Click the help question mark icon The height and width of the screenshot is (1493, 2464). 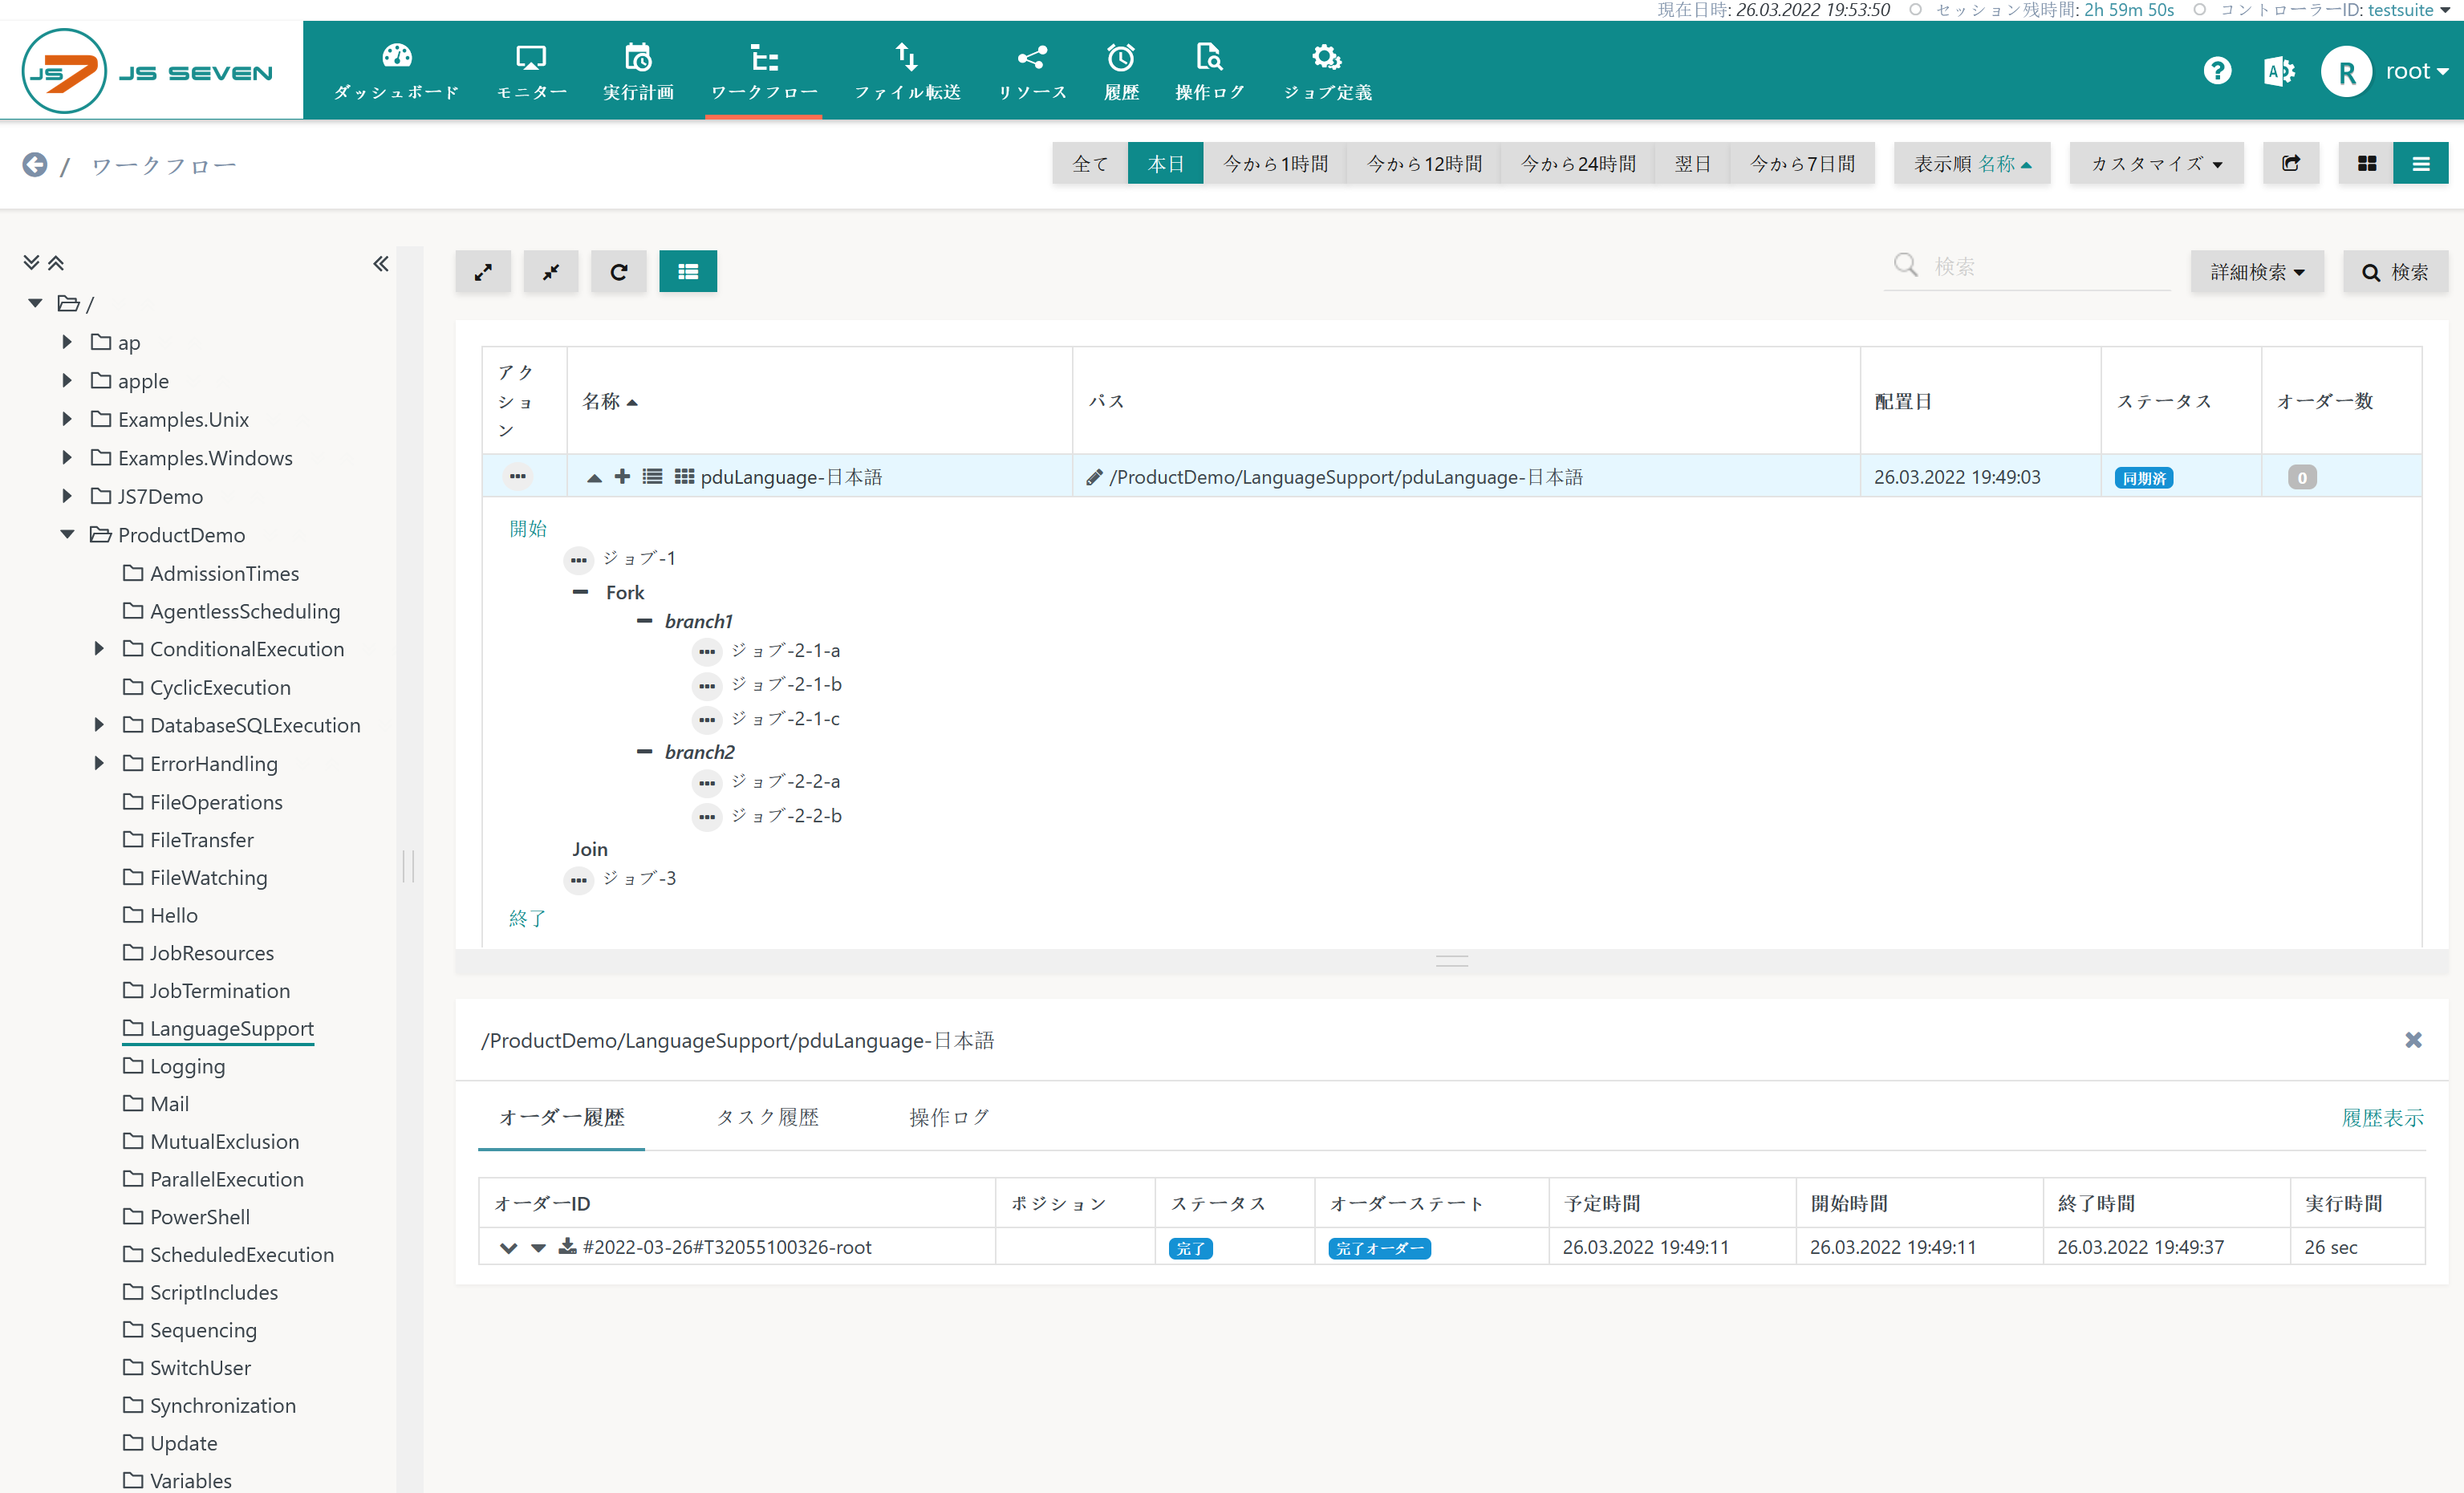(2217, 71)
